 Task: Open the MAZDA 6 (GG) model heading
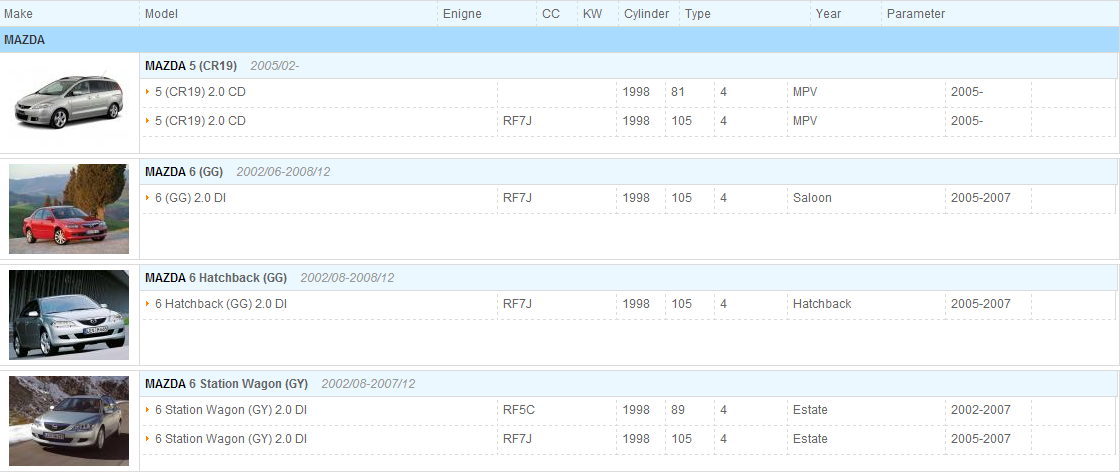184,171
